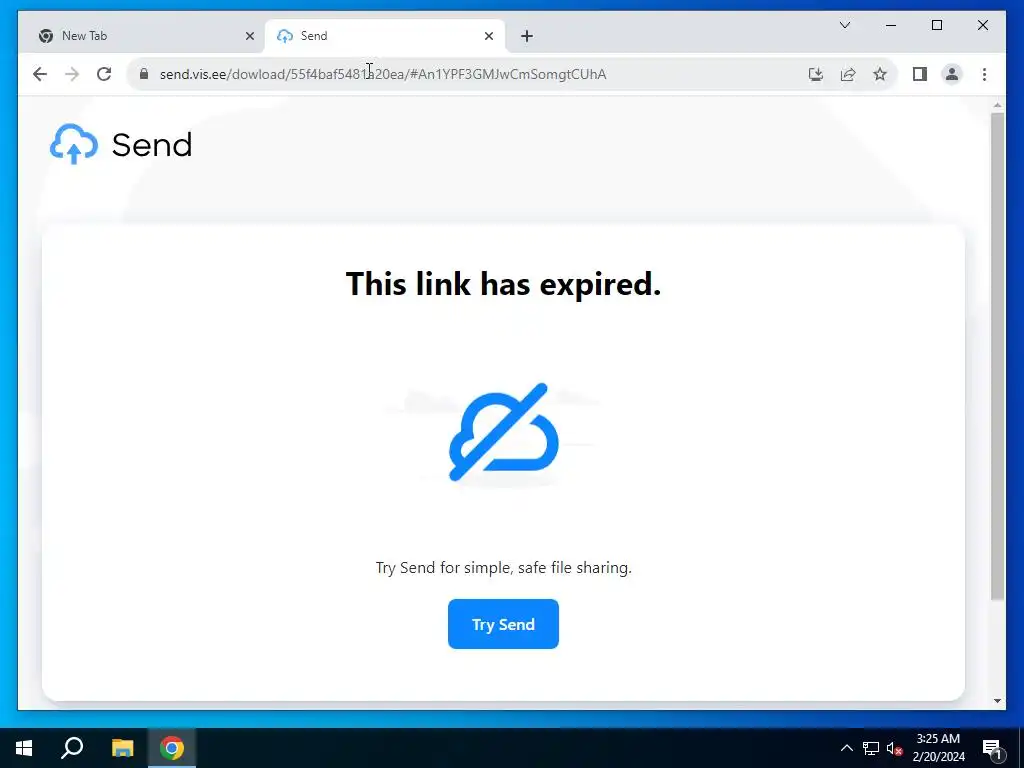Close the Send tab
Image resolution: width=1024 pixels, height=768 pixels.
tap(488, 36)
